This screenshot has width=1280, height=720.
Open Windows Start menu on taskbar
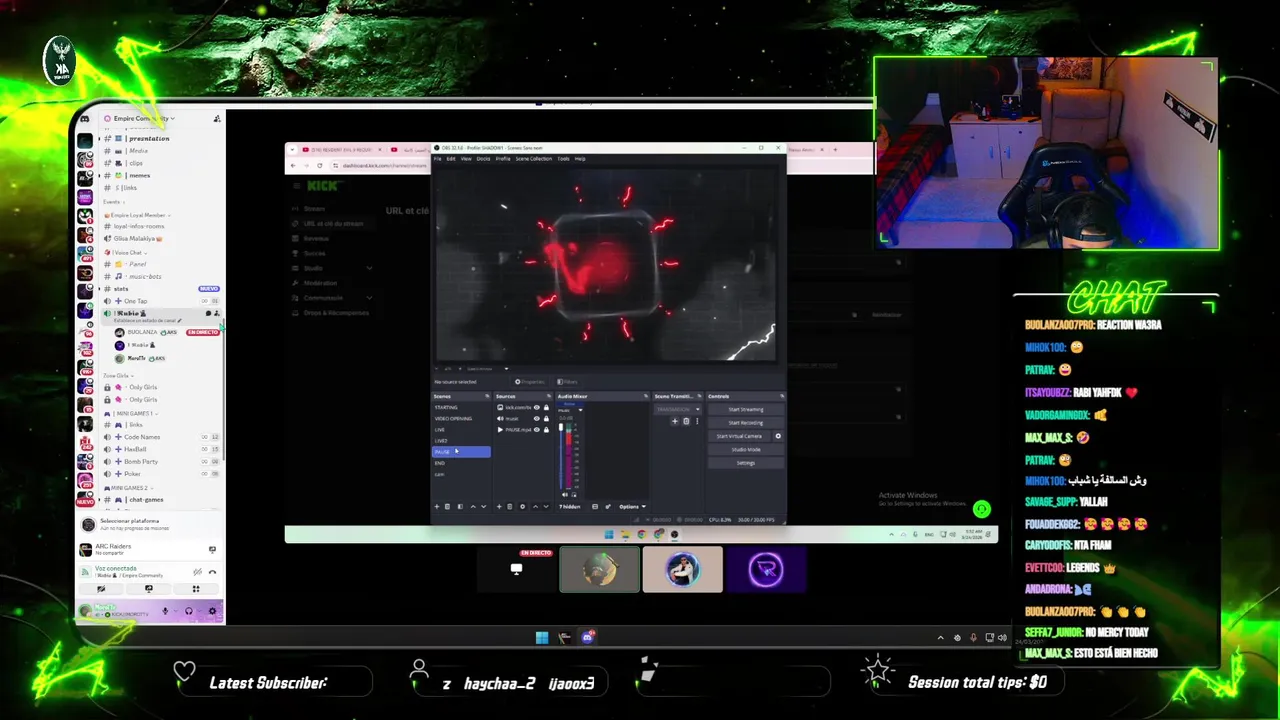coord(541,637)
